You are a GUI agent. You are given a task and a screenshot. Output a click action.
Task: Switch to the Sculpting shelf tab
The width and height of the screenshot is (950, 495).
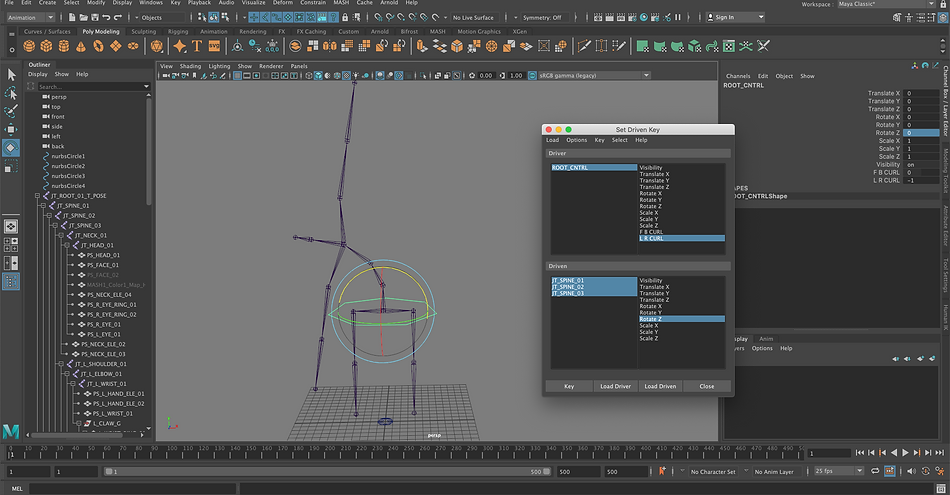(x=144, y=32)
